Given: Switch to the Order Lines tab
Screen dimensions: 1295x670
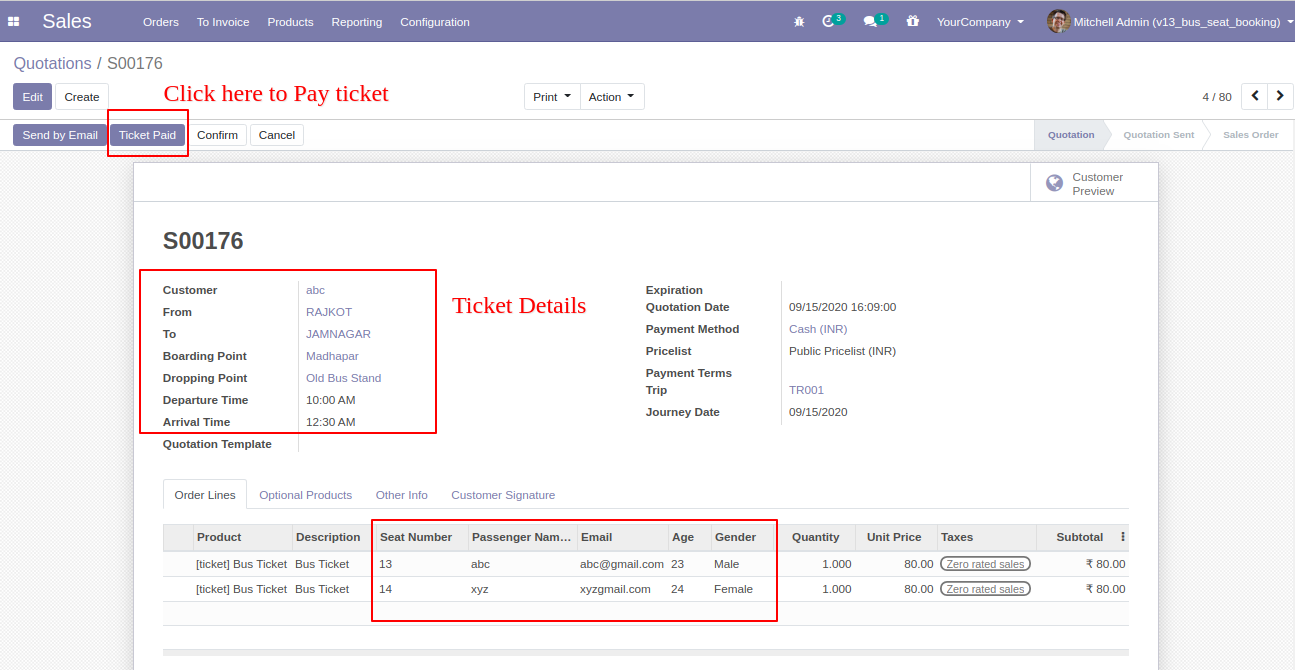Looking at the screenshot, I should (x=205, y=495).
